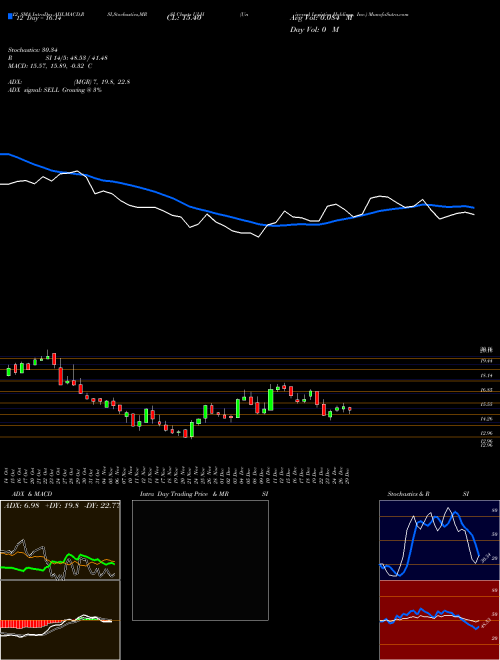
Task: Click the 'Stochastics: 30.34' readout
Action: (x=32, y=50)
